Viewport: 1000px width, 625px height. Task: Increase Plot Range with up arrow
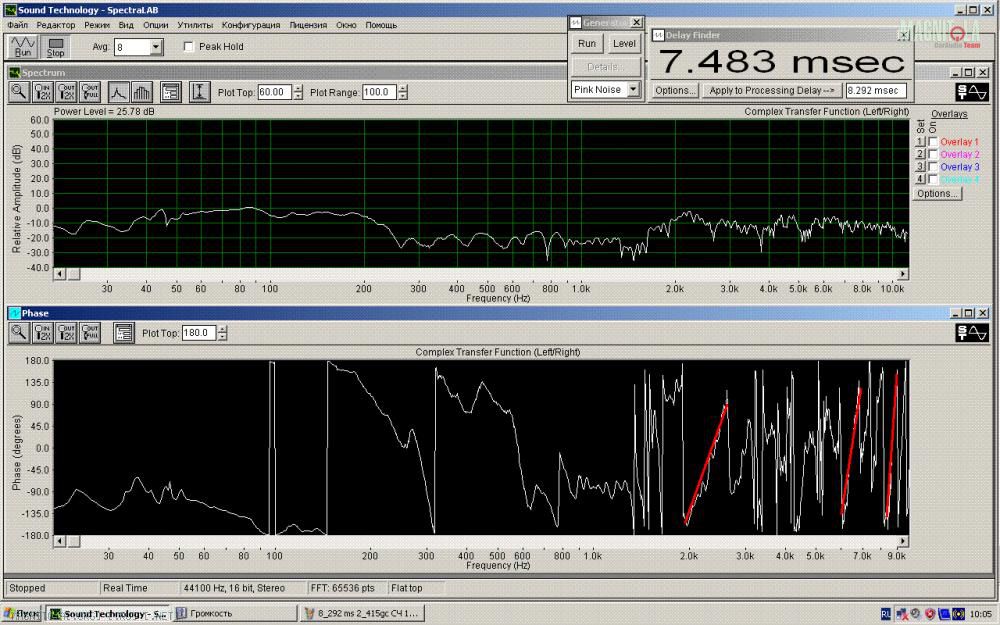(402, 89)
